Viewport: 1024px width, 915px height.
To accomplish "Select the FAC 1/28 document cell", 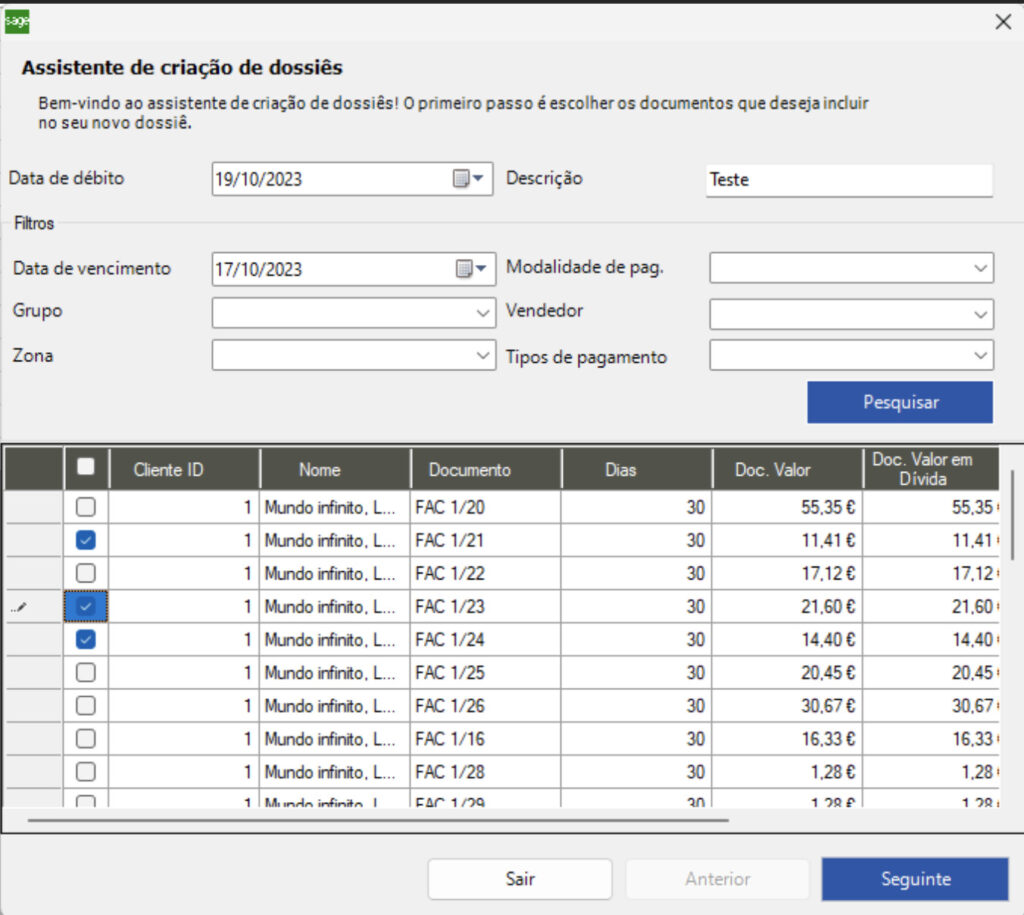I will pos(486,772).
